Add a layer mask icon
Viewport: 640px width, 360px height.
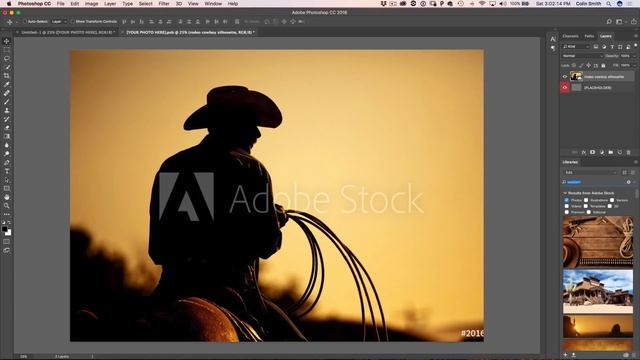coord(592,152)
